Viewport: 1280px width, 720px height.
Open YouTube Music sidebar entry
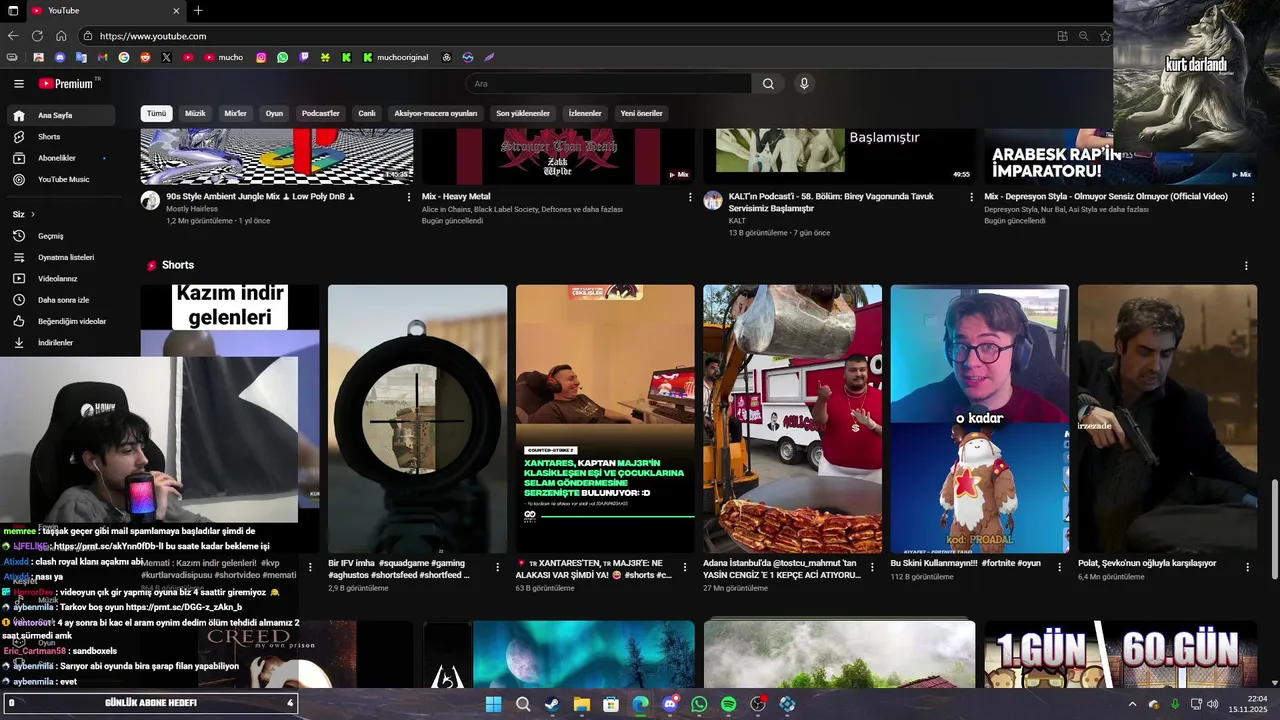coord(61,180)
